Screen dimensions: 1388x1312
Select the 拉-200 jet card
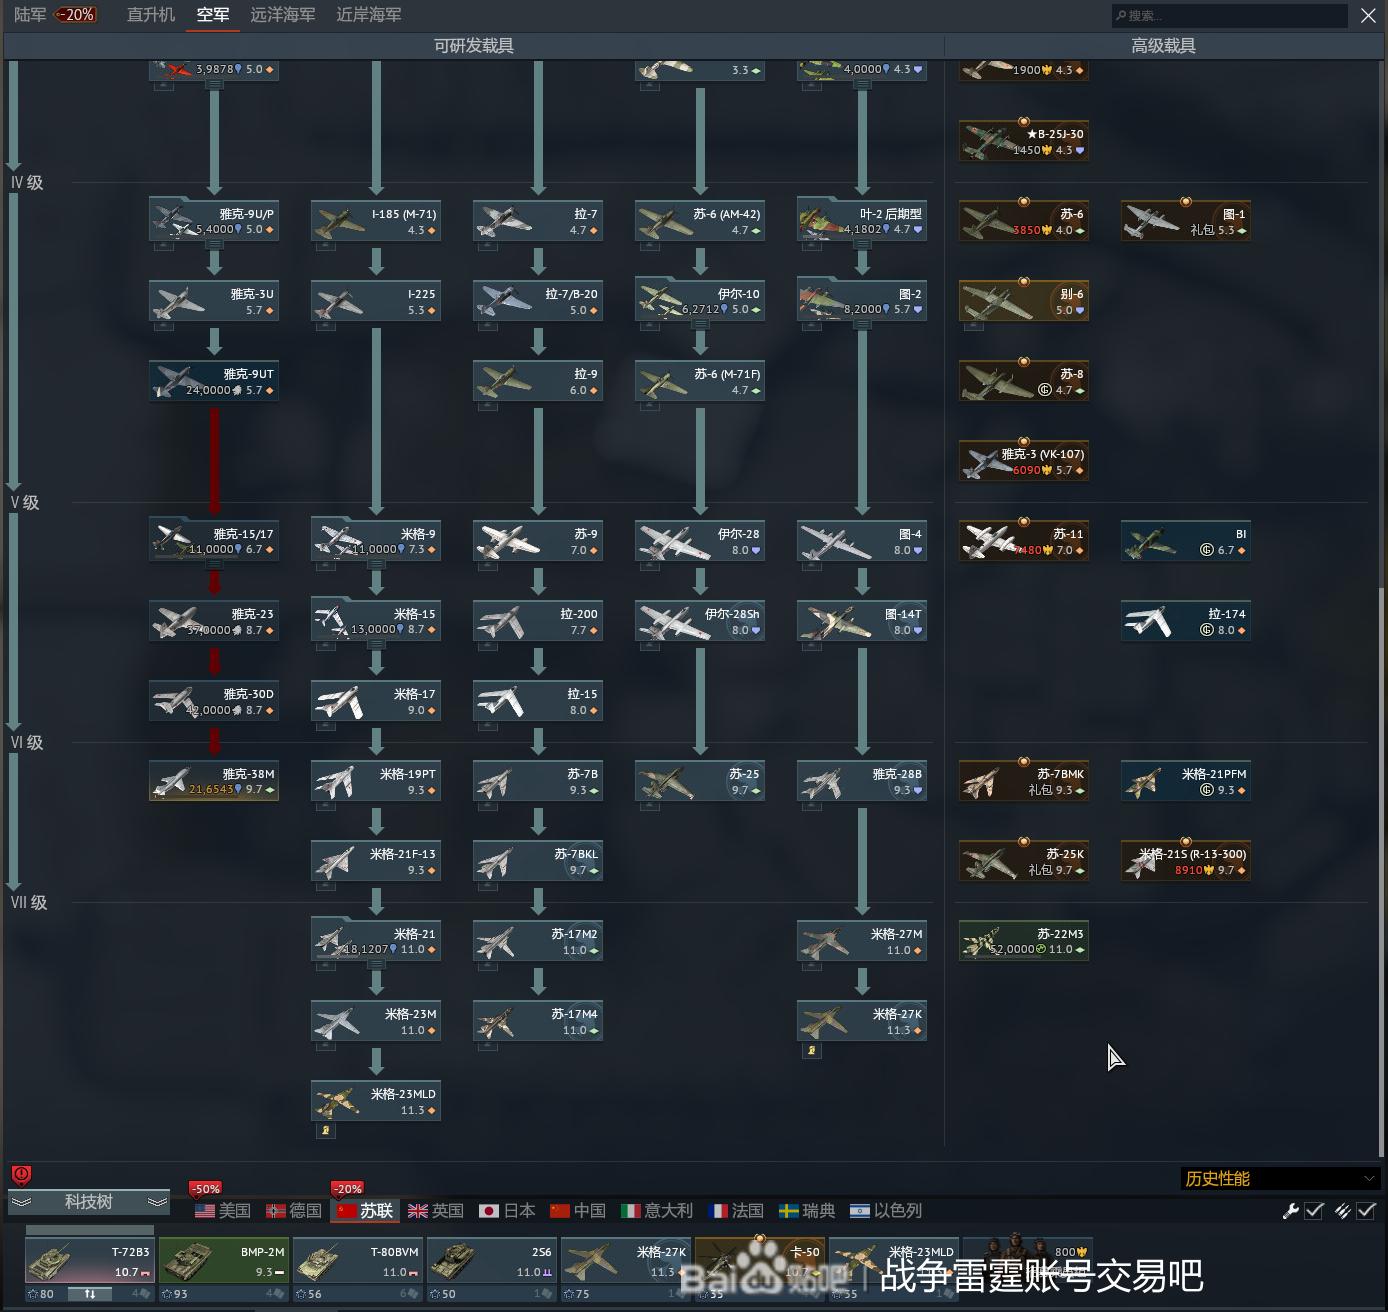click(x=538, y=620)
